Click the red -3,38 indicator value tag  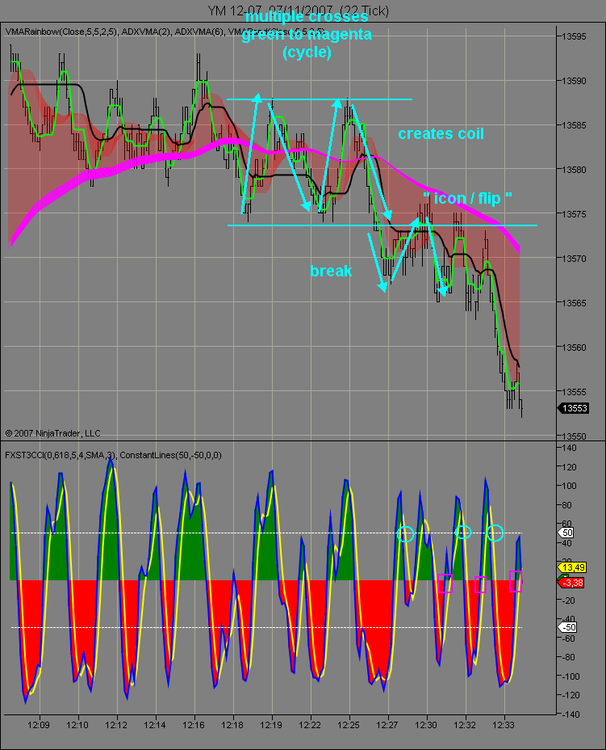click(x=572, y=583)
